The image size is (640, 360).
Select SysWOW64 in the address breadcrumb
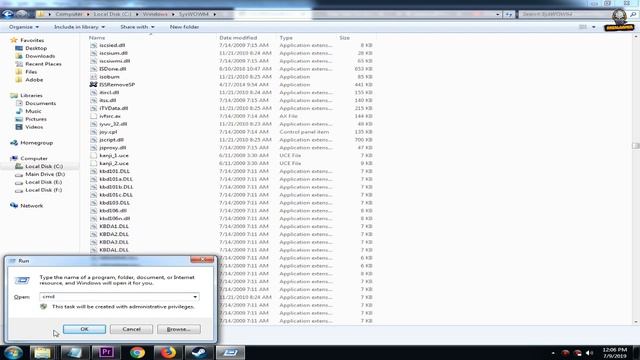[193, 14]
